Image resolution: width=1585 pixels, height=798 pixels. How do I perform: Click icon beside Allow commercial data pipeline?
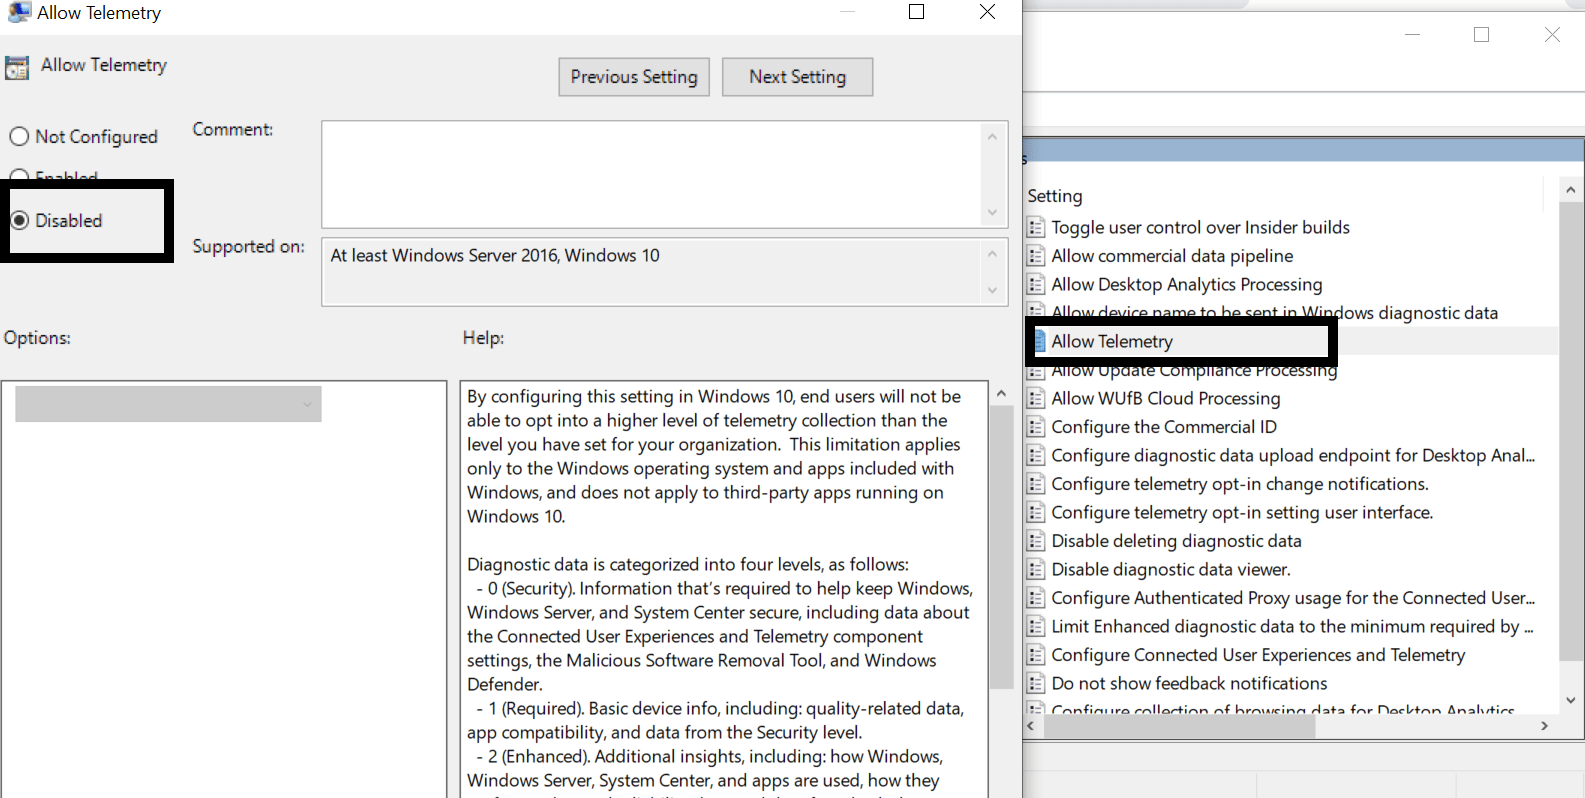(1036, 256)
